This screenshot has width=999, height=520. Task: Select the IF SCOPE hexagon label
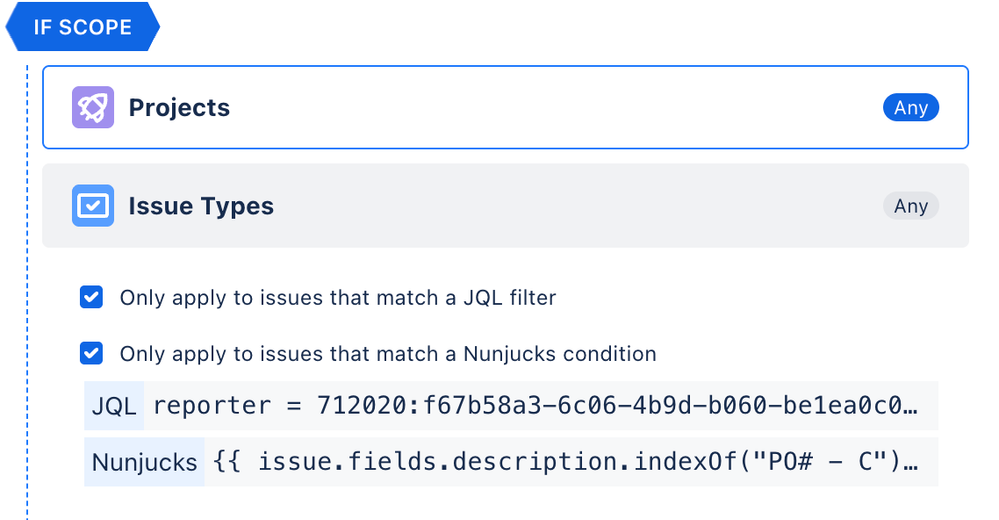(x=82, y=27)
